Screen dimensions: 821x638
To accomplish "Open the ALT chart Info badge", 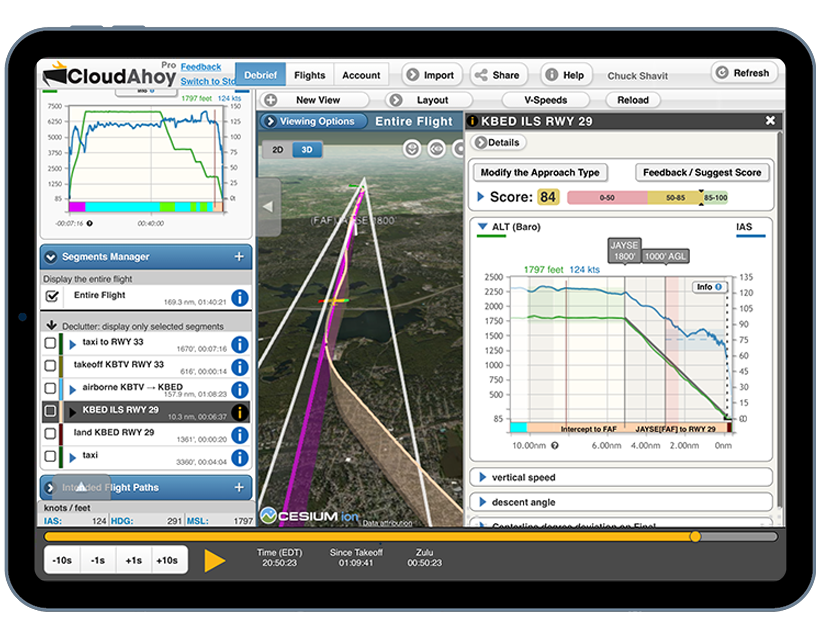I will [709, 287].
